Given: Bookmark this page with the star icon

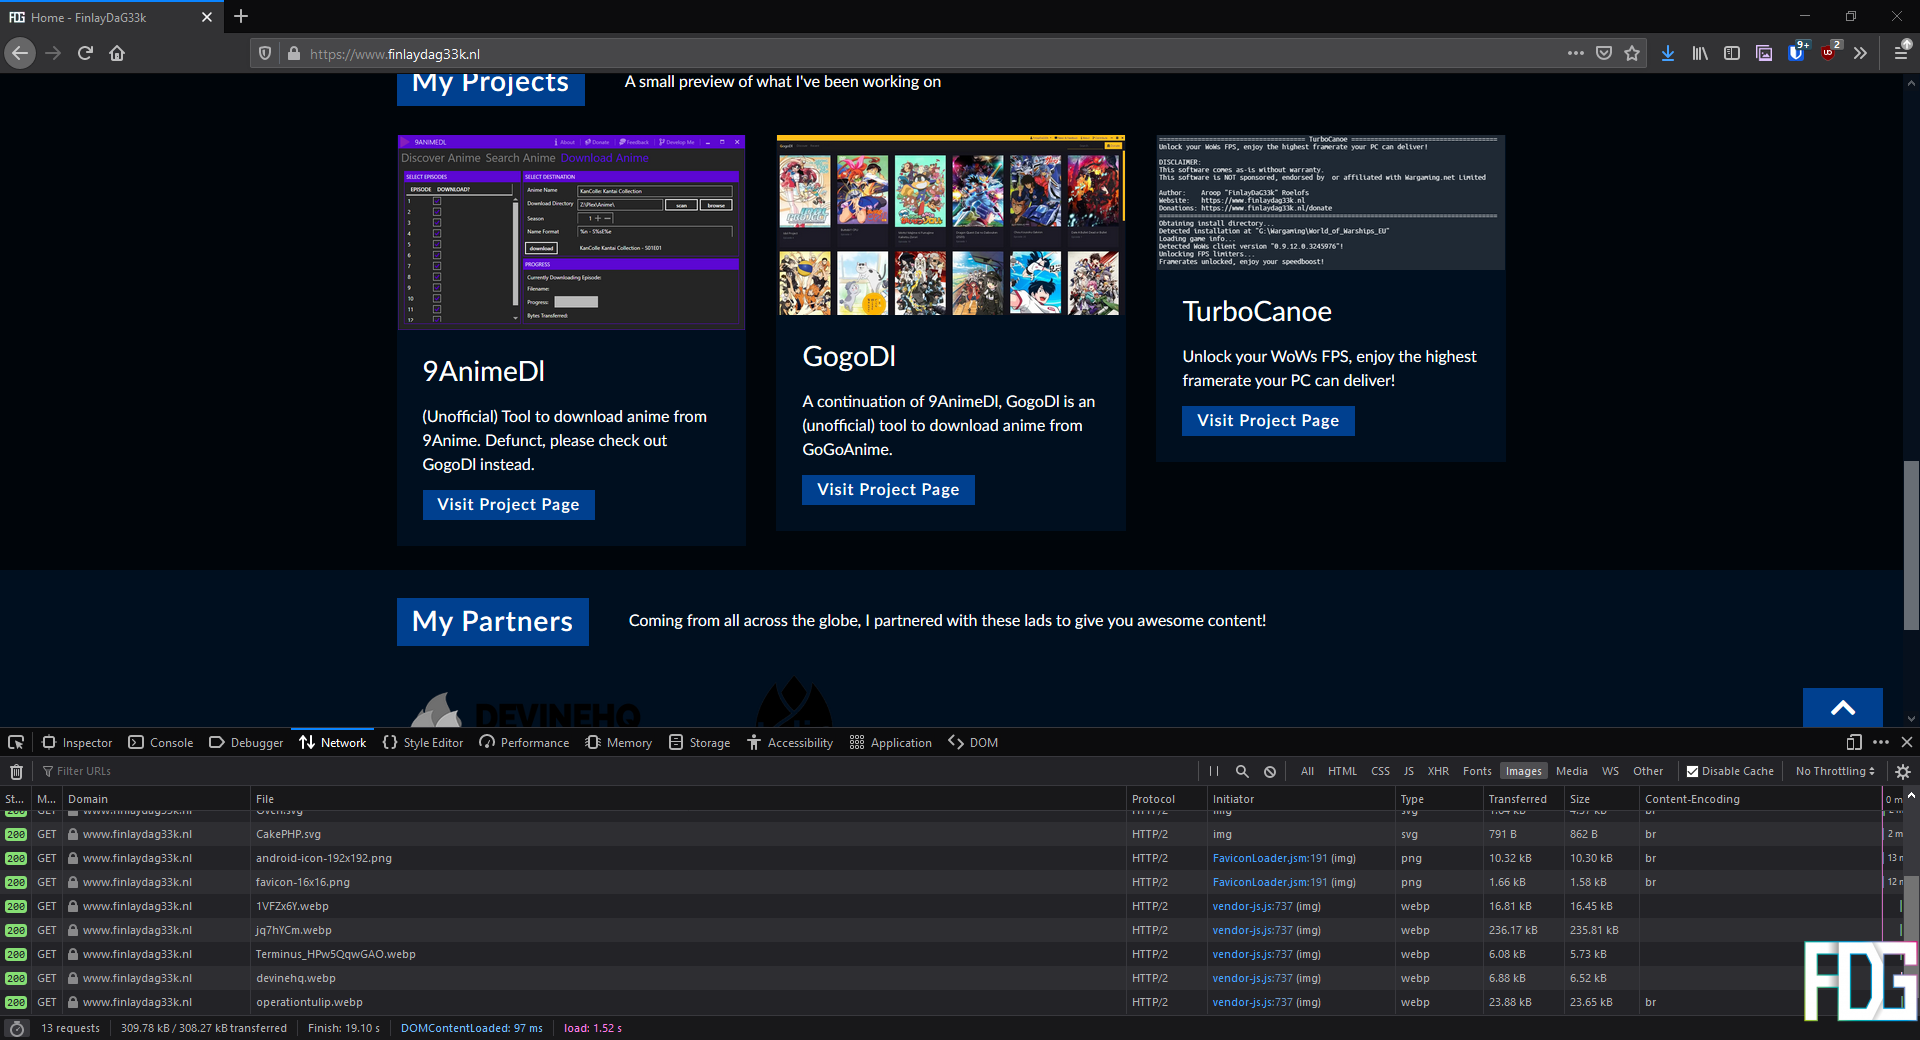Looking at the screenshot, I should coord(1632,54).
